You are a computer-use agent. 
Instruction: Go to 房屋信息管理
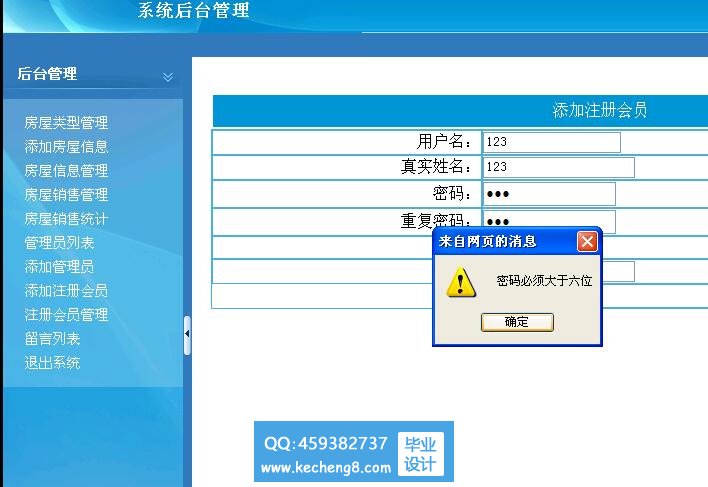tap(66, 171)
